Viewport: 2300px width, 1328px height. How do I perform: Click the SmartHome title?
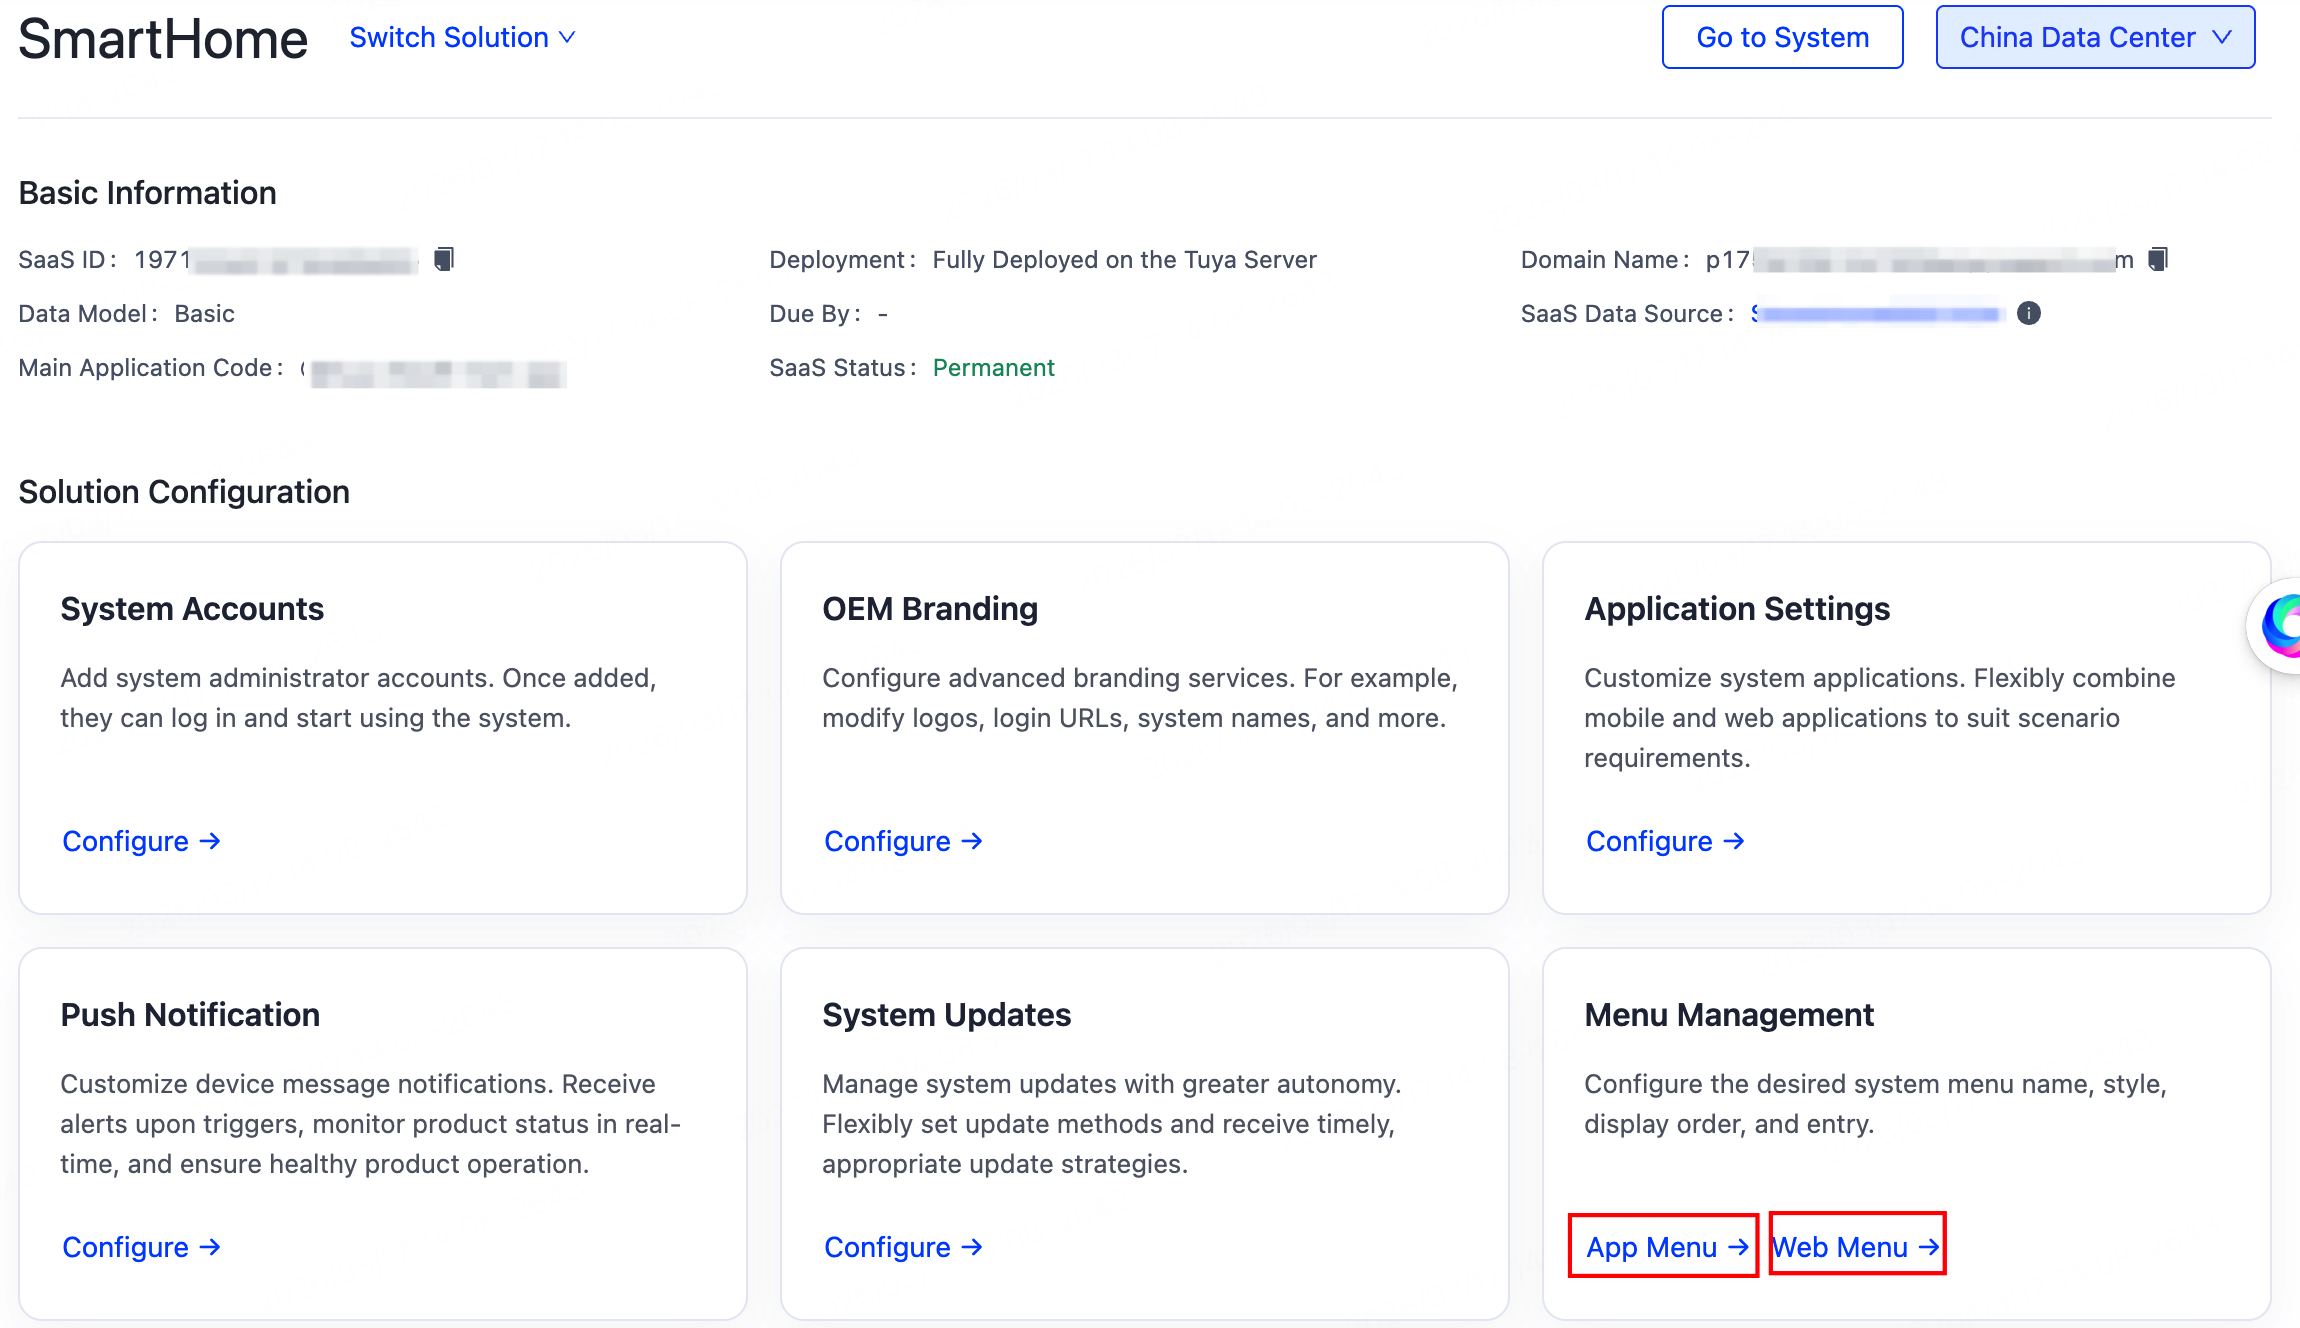163,40
